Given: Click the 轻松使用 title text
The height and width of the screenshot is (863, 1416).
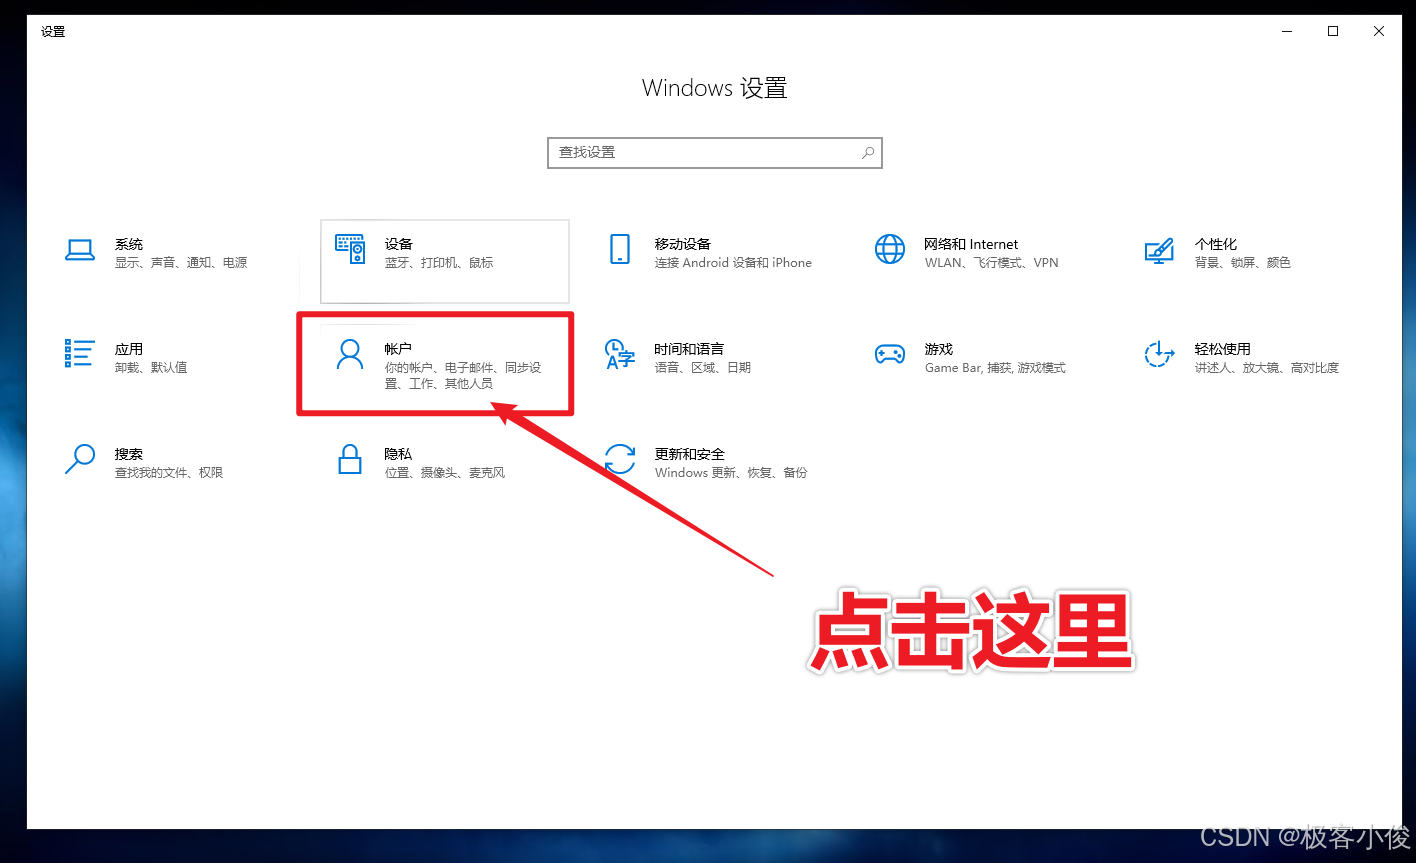Looking at the screenshot, I should (x=1223, y=349).
